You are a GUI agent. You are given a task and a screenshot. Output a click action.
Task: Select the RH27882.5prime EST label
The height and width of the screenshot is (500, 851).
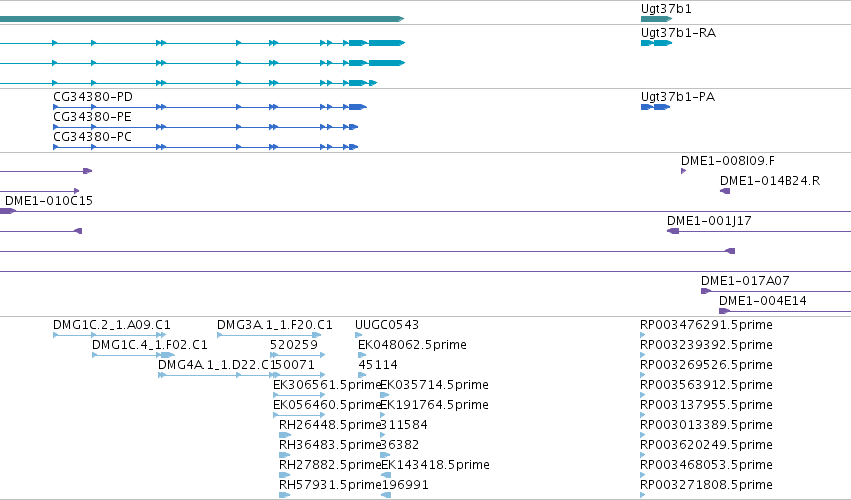tap(330, 465)
